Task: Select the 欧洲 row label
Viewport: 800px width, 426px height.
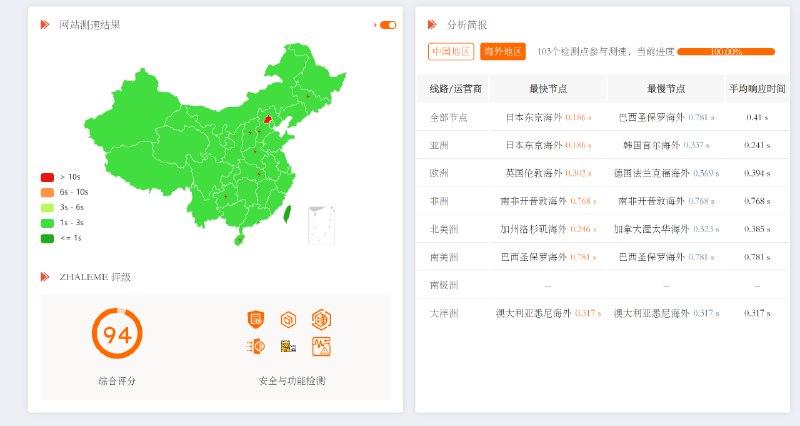Action: pyautogui.click(x=439, y=173)
